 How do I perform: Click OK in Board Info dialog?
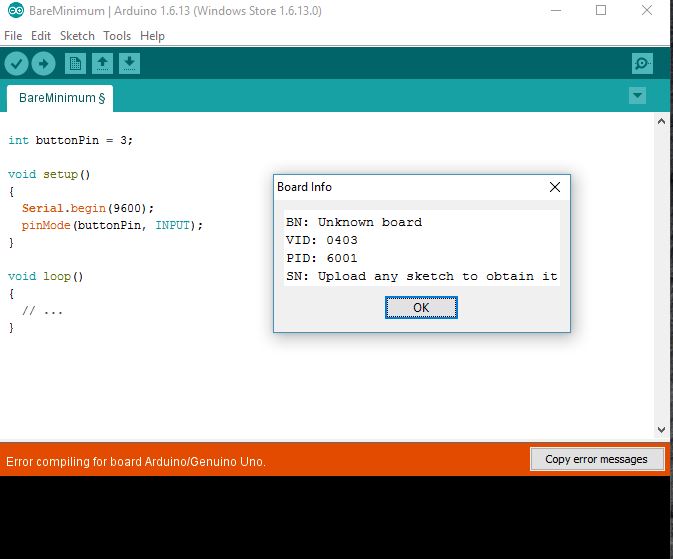pos(421,307)
